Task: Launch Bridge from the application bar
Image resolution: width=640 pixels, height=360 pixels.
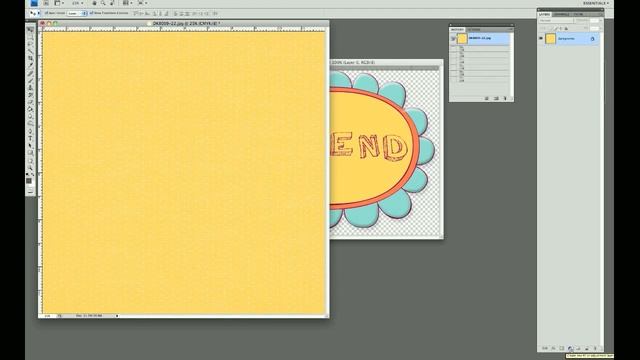Action: tap(46, 3)
